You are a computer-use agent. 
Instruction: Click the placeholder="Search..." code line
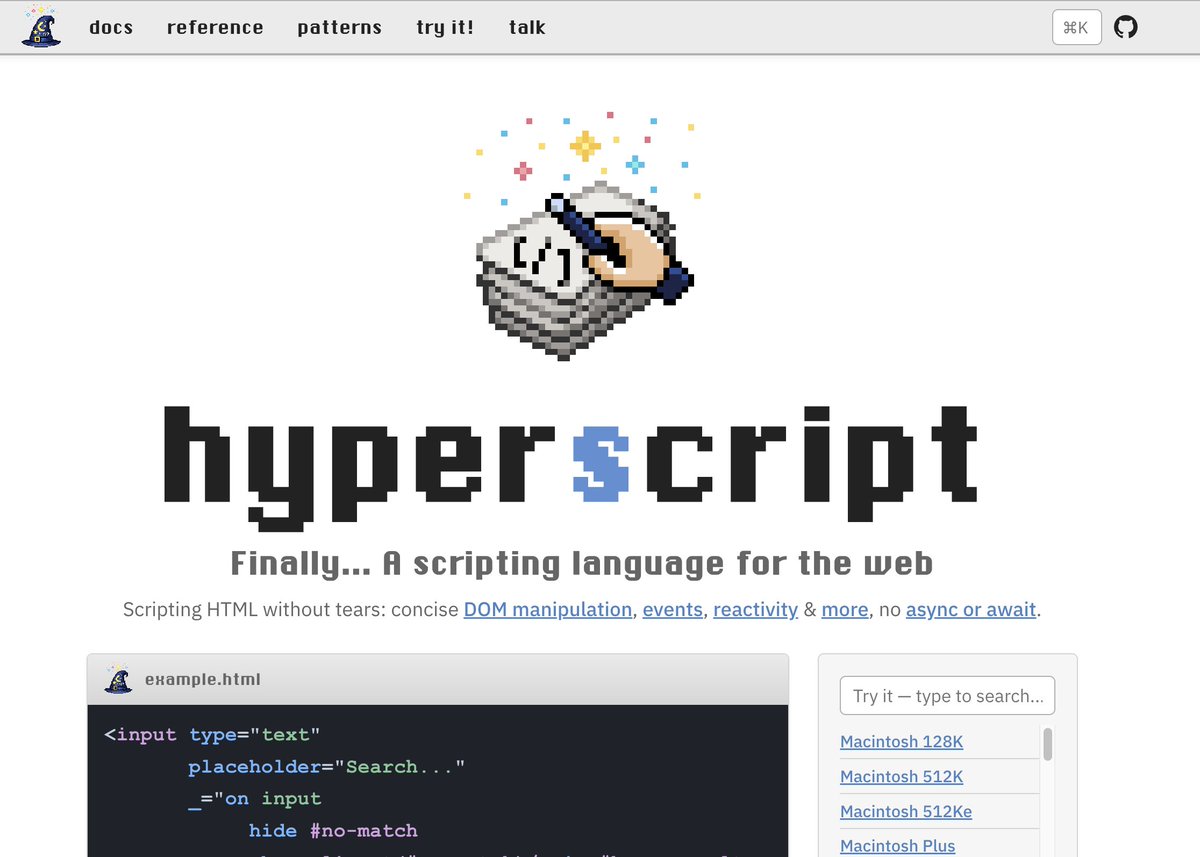[x=327, y=767]
